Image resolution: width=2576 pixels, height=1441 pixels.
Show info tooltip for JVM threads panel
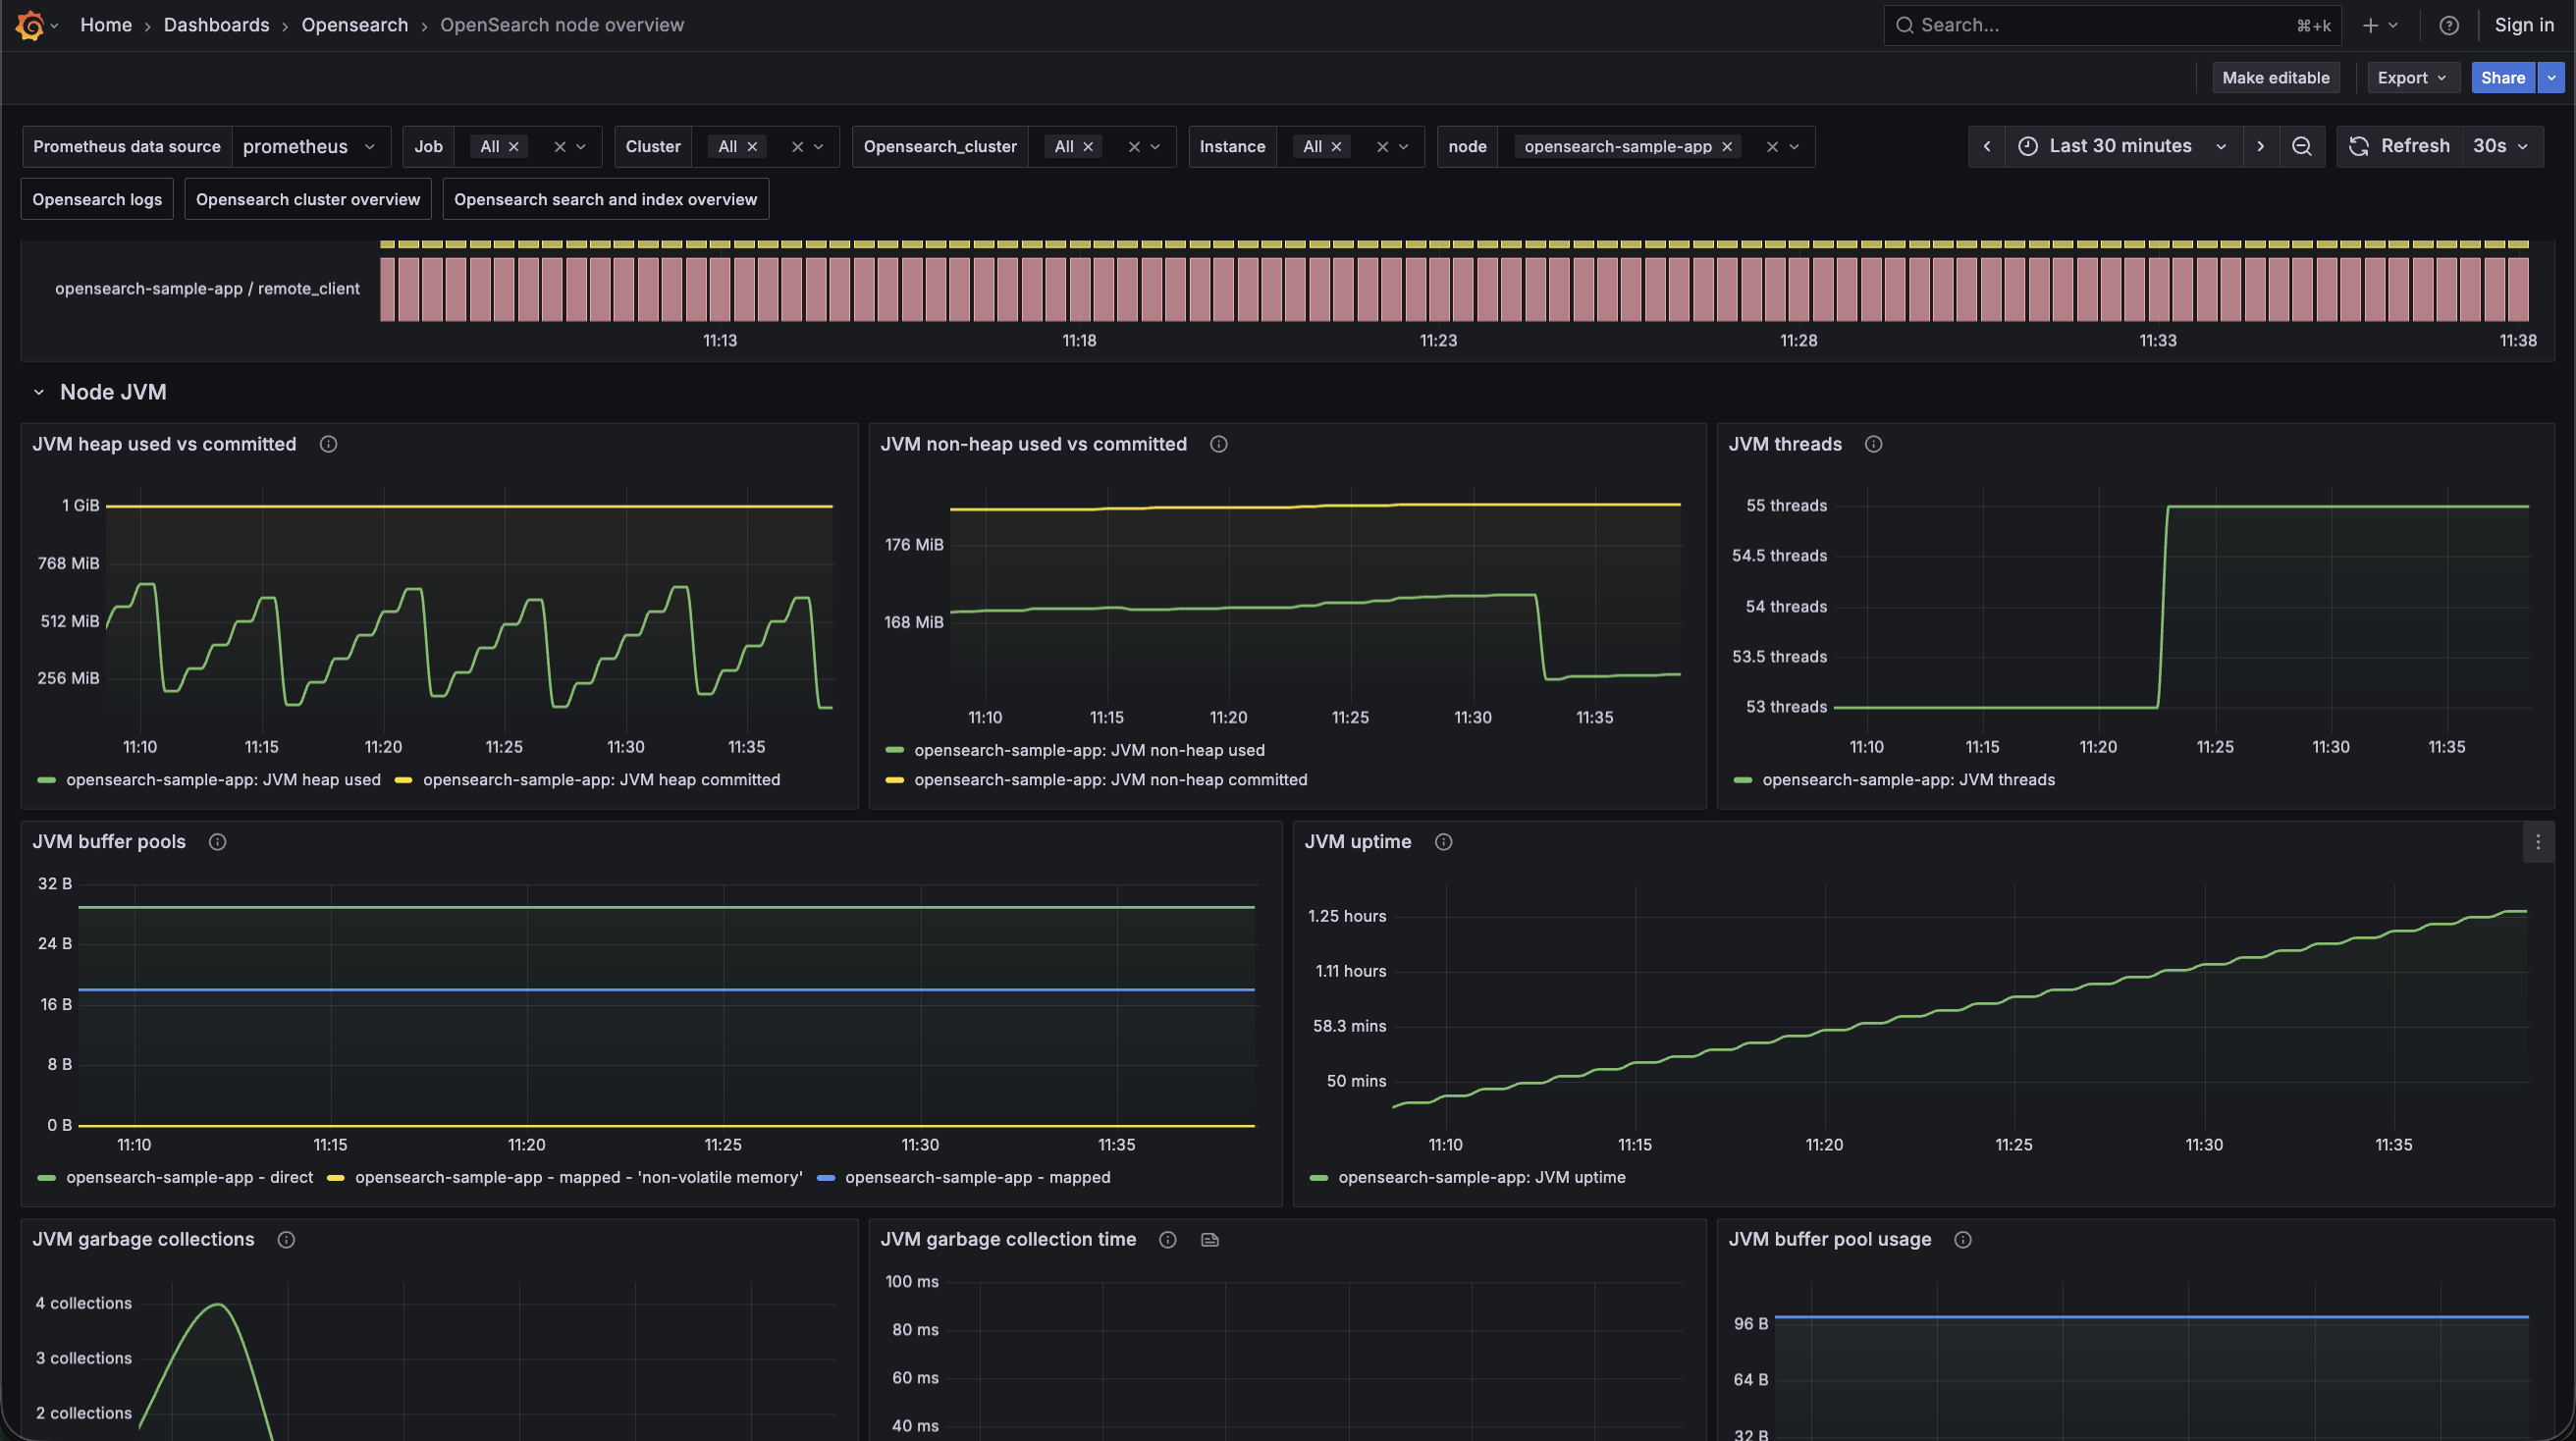pyautogui.click(x=1874, y=444)
